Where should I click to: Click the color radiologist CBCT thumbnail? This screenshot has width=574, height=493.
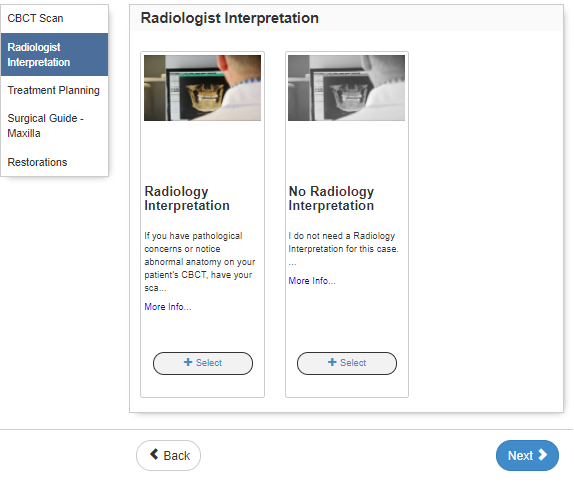tap(202, 88)
